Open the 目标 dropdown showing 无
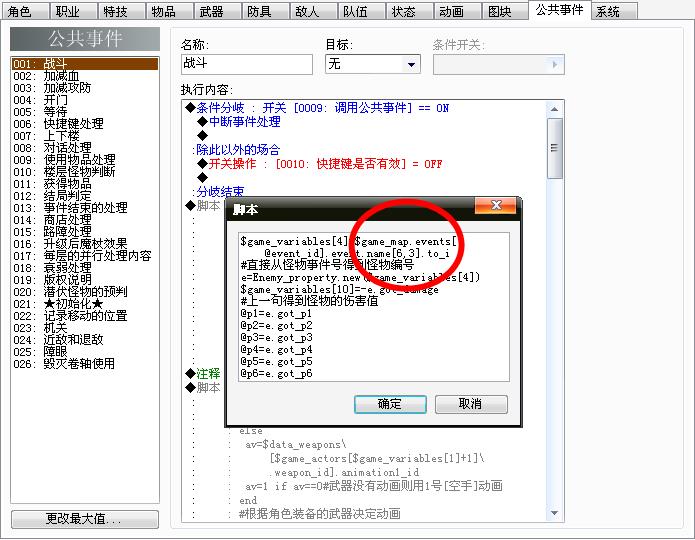Image resolution: width=695 pixels, height=540 pixels. pos(372,64)
